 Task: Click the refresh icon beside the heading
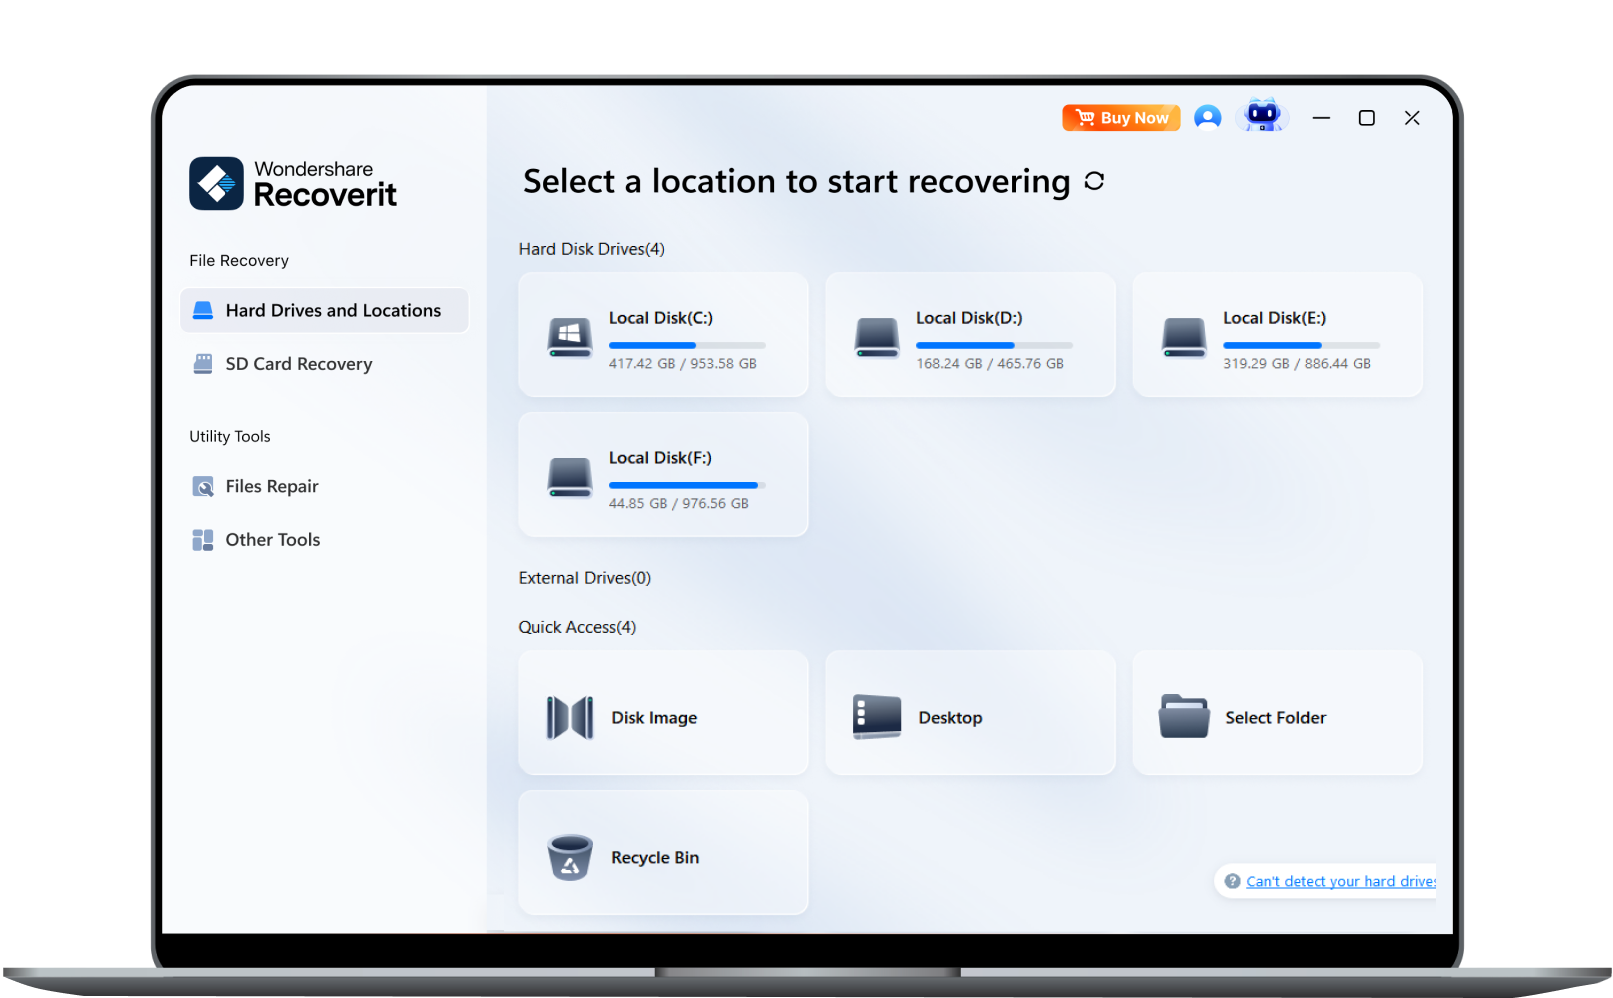pos(1094,181)
